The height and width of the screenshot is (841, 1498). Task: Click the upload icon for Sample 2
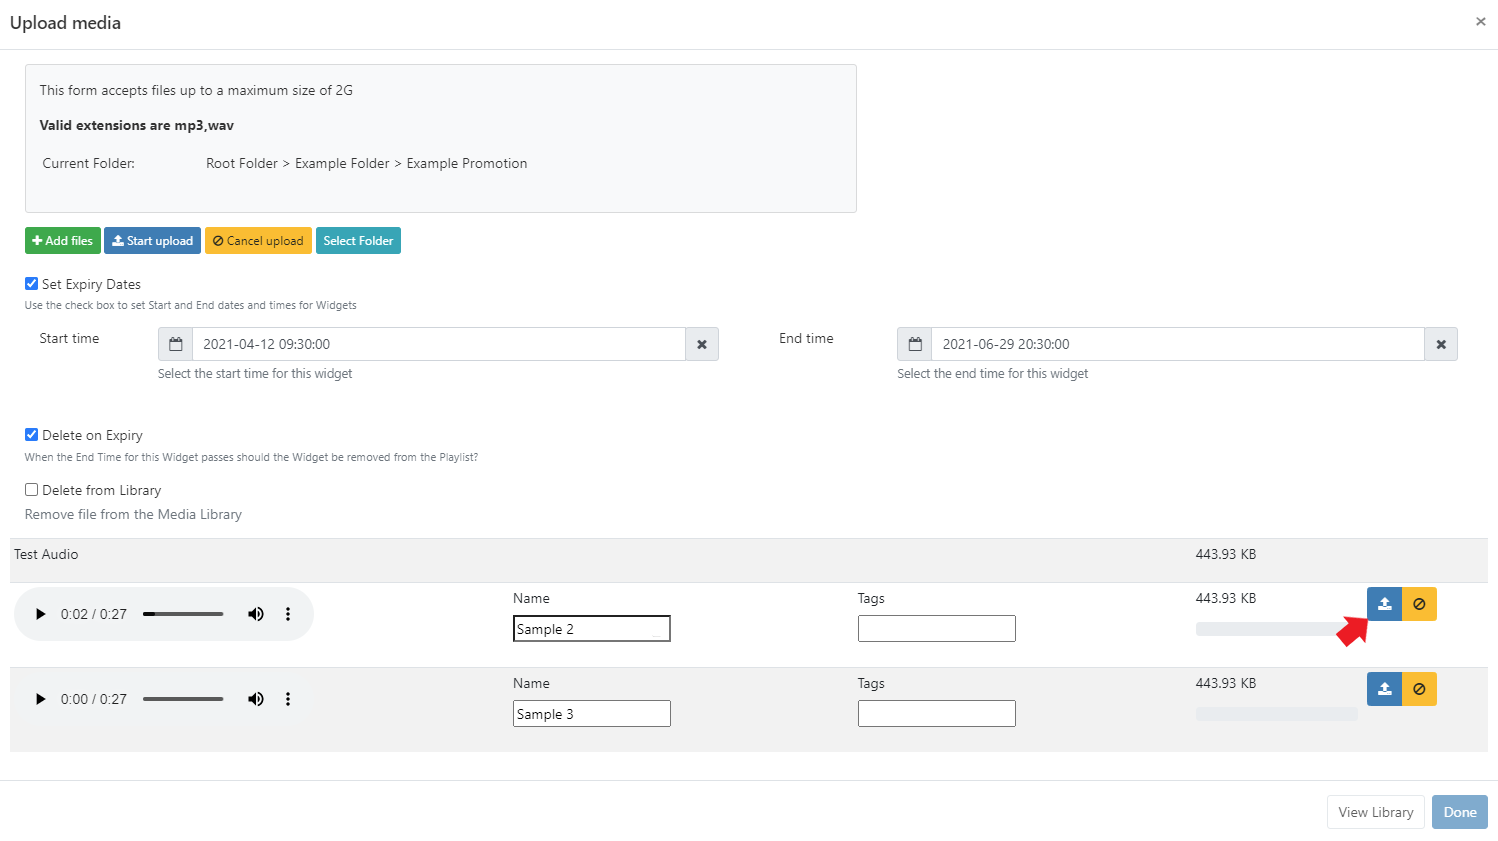(x=1384, y=604)
